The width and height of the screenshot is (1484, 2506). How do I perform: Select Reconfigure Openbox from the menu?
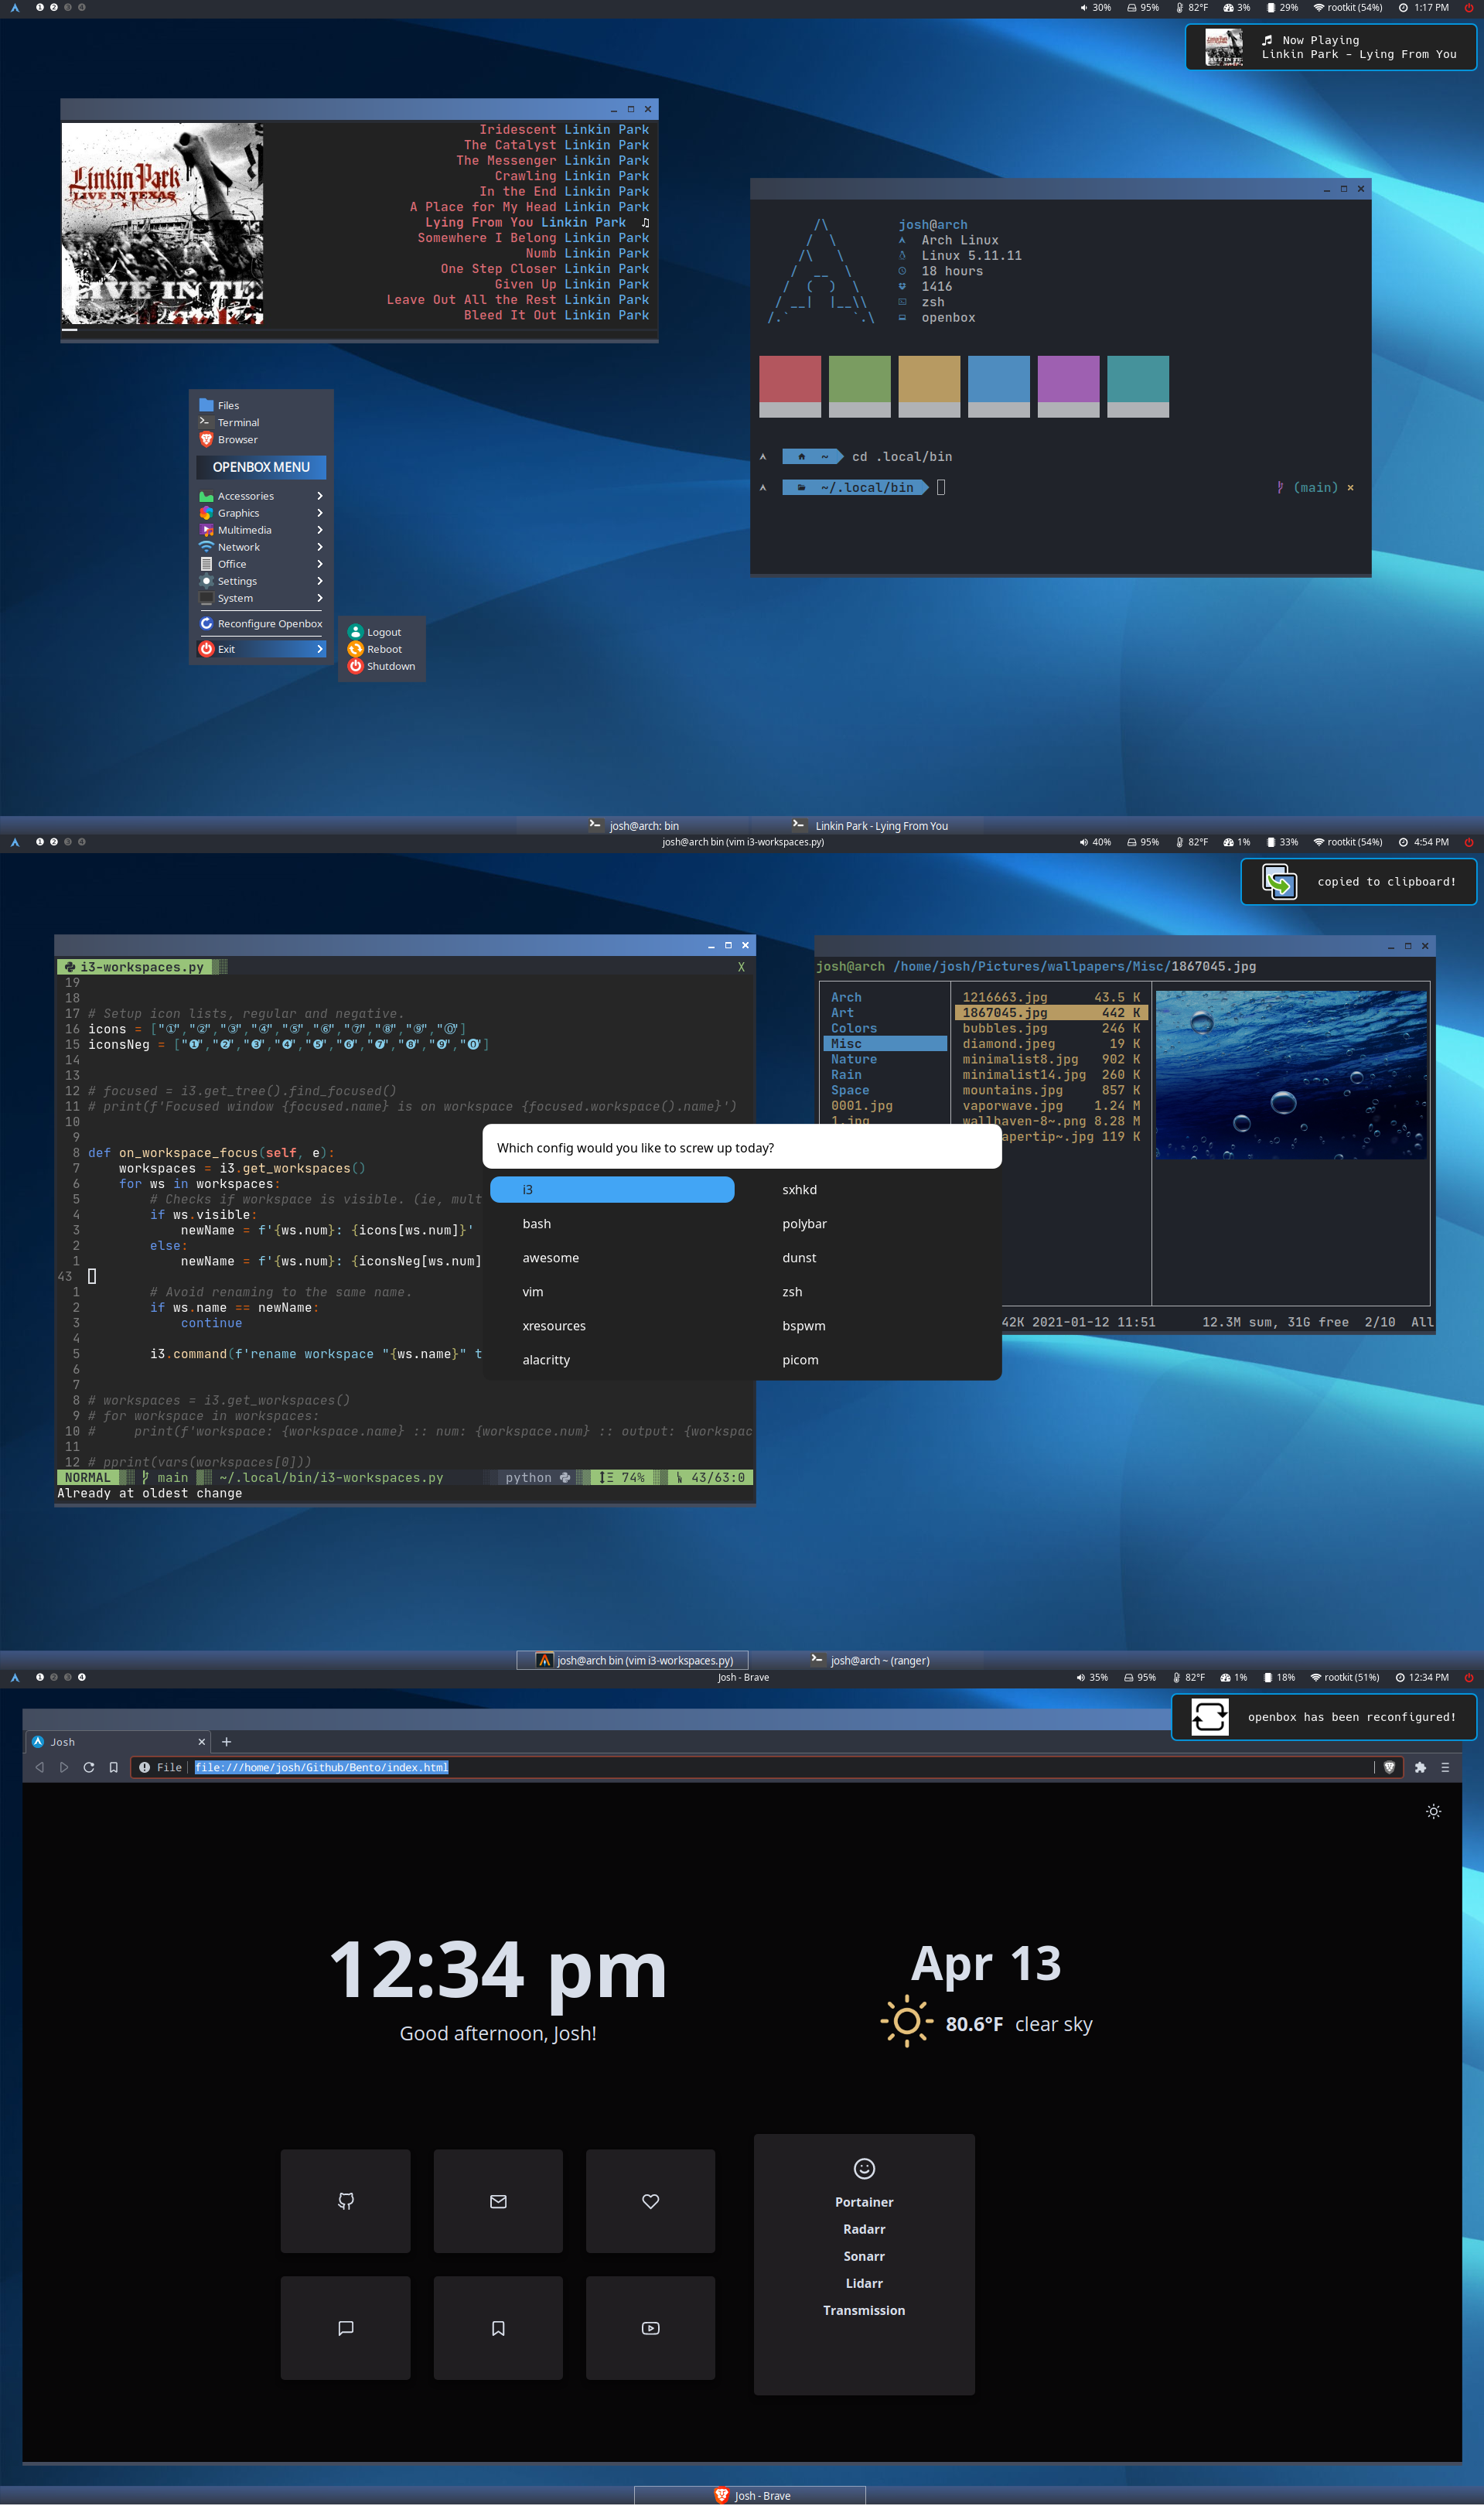pos(270,623)
